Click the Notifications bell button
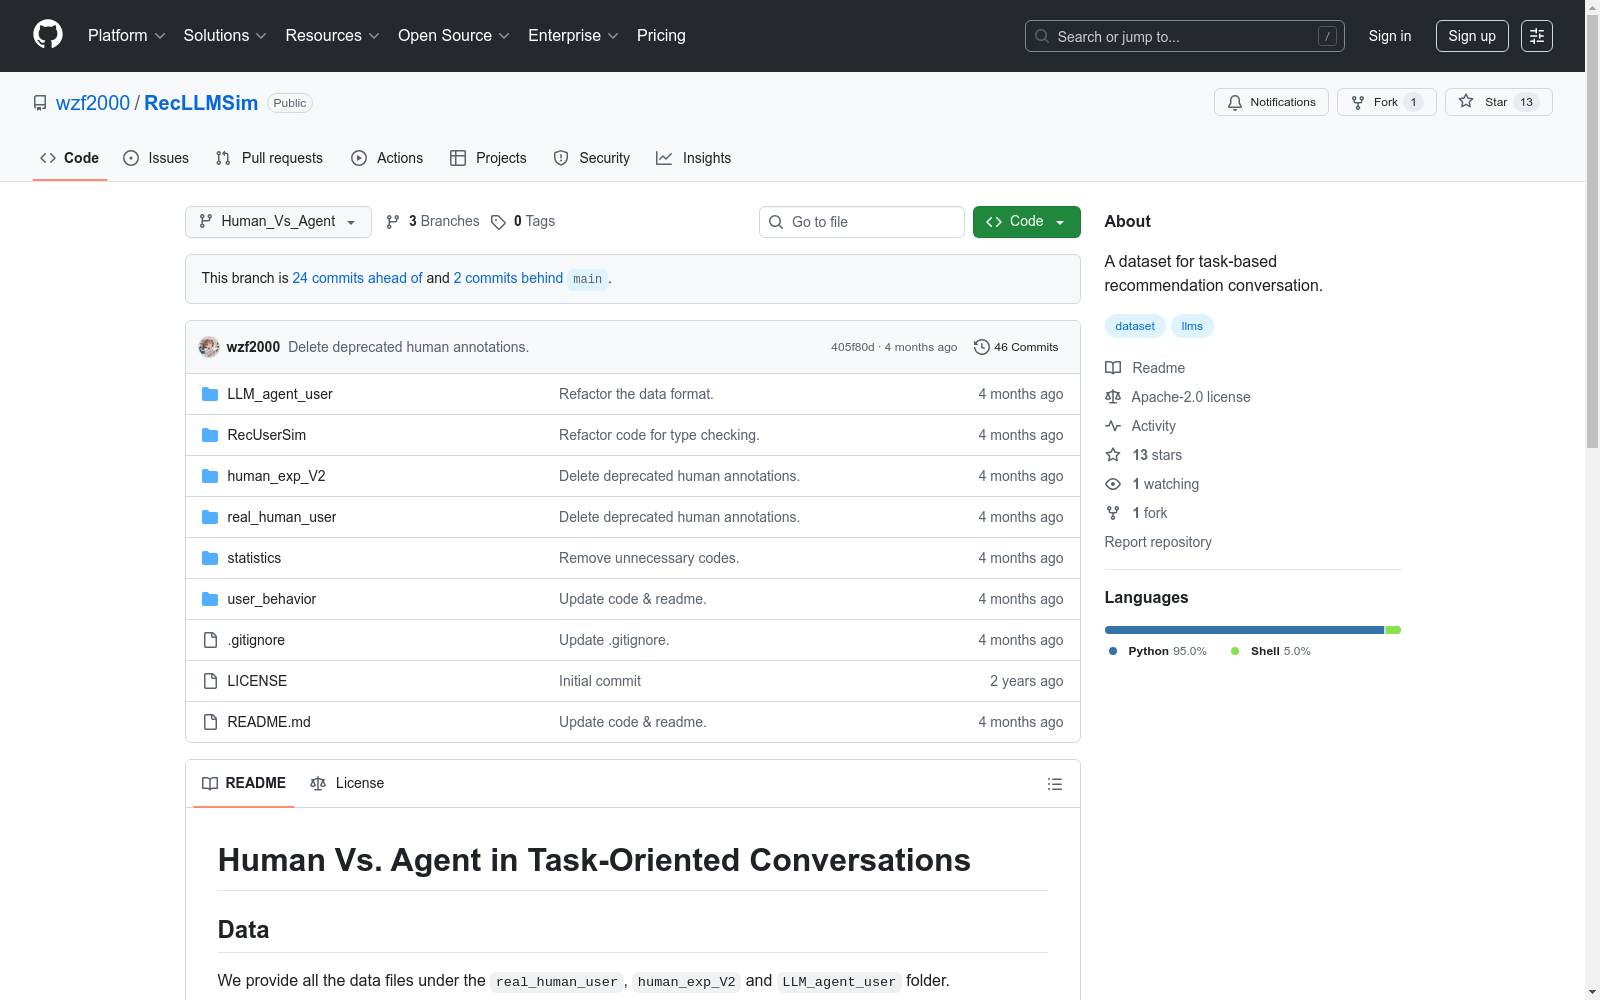This screenshot has height=1000, width=1600. coord(1271,102)
